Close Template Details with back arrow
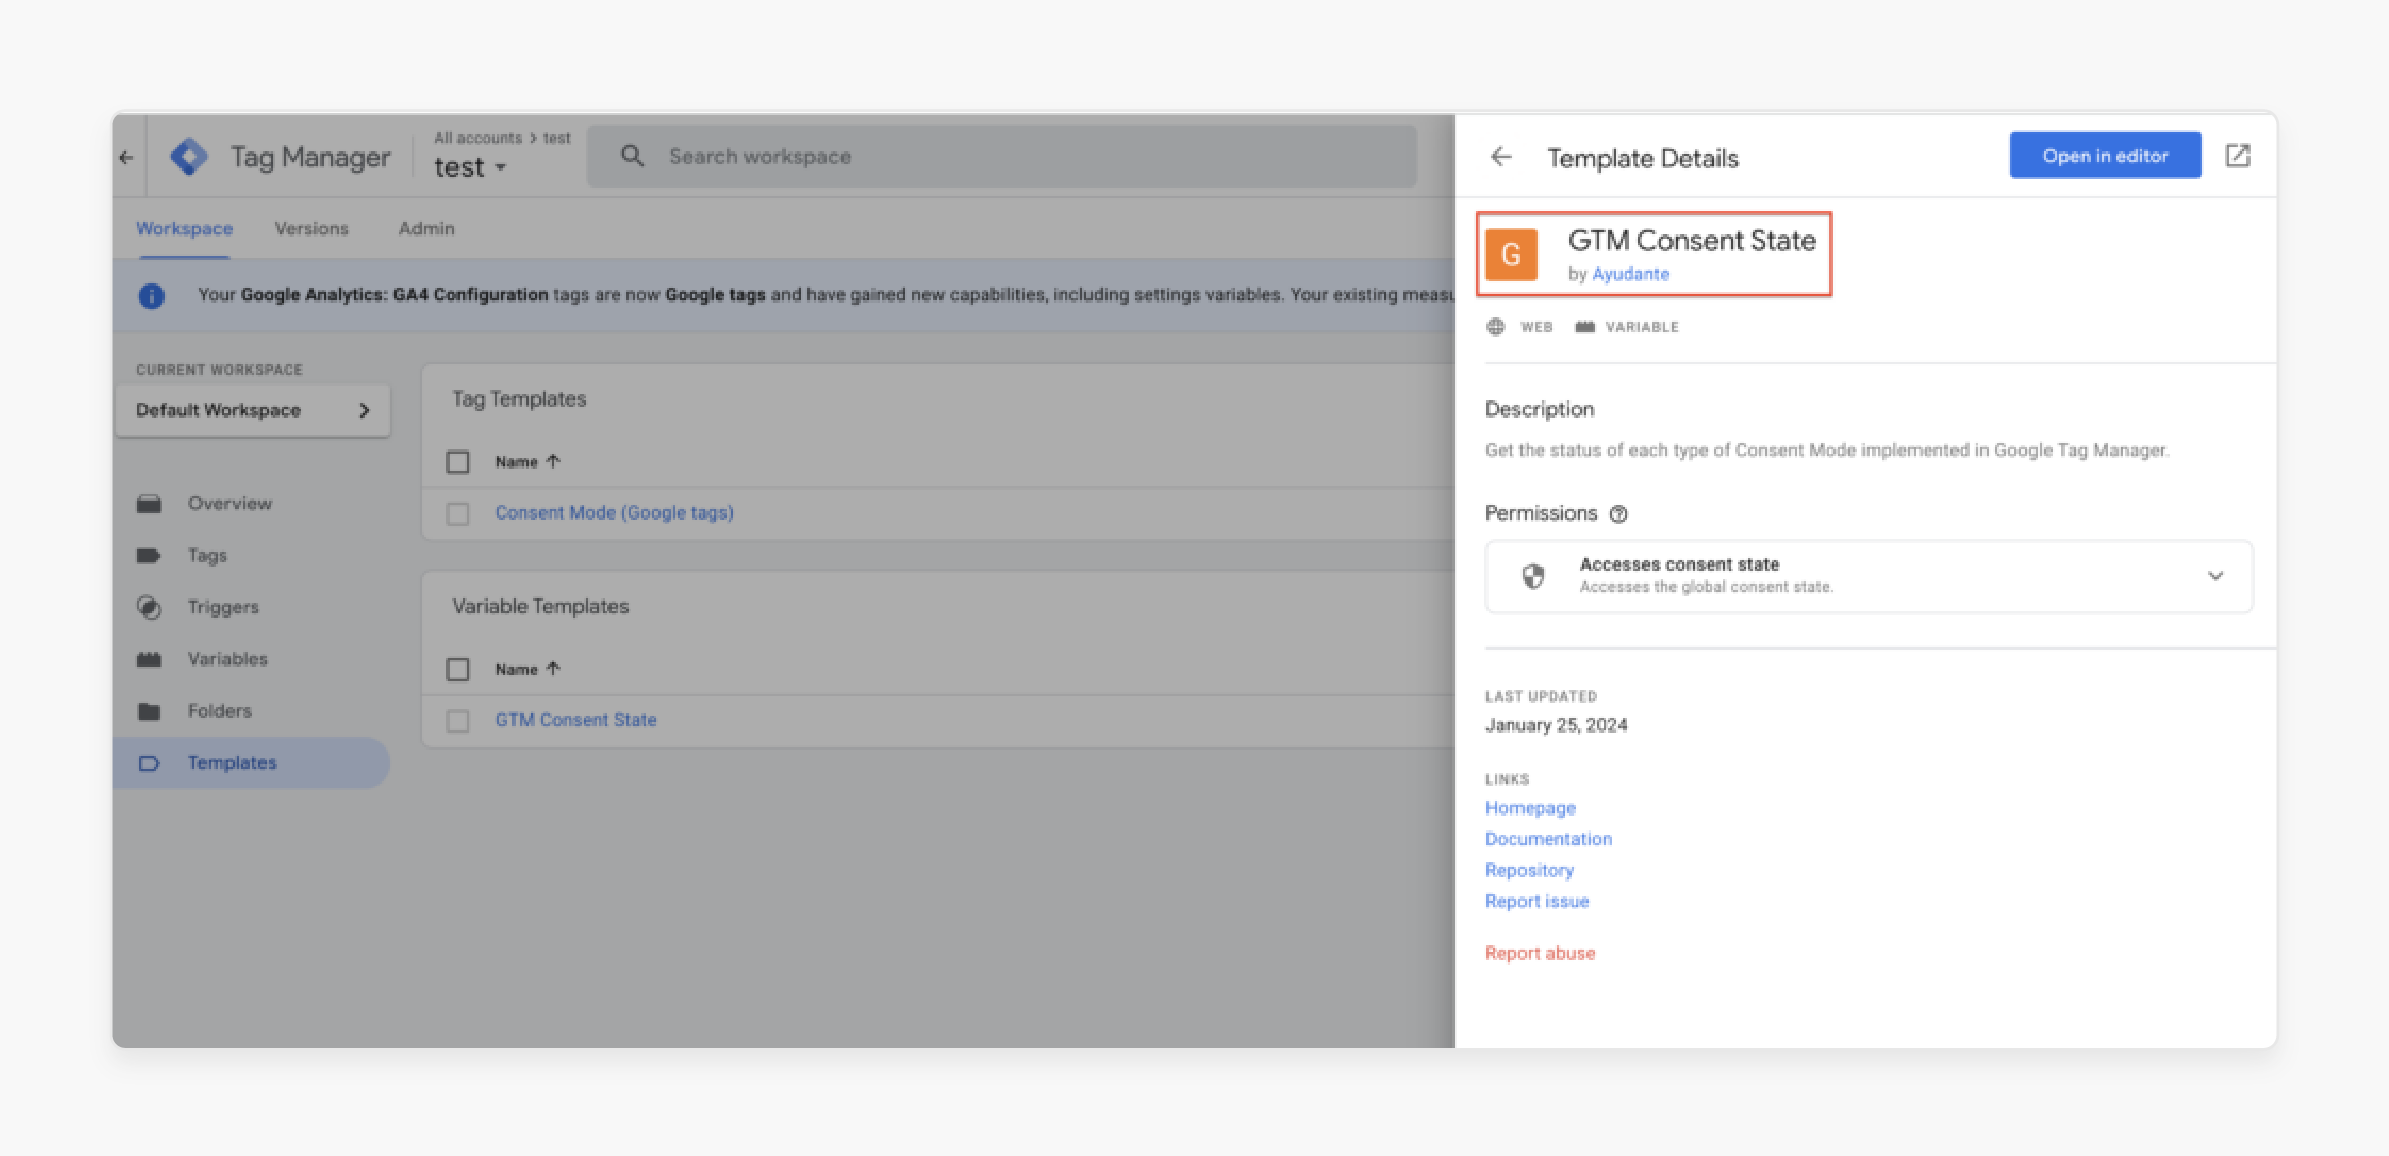The width and height of the screenshot is (2389, 1156). click(x=1501, y=157)
